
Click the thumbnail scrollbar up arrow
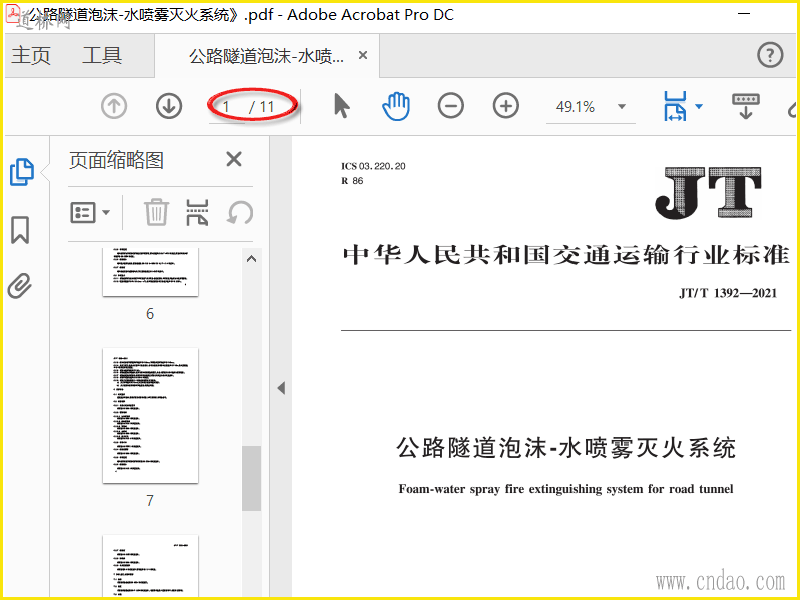tap(251, 259)
